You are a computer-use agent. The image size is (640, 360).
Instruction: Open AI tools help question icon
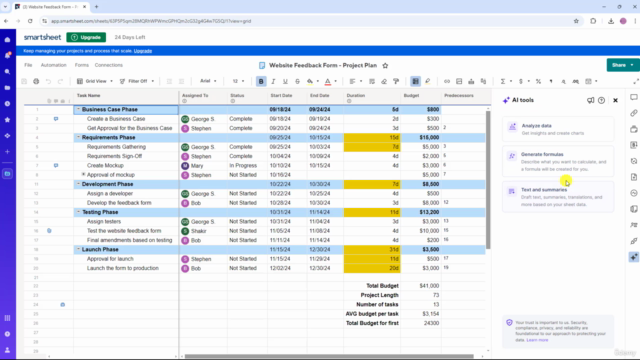pos(601,100)
